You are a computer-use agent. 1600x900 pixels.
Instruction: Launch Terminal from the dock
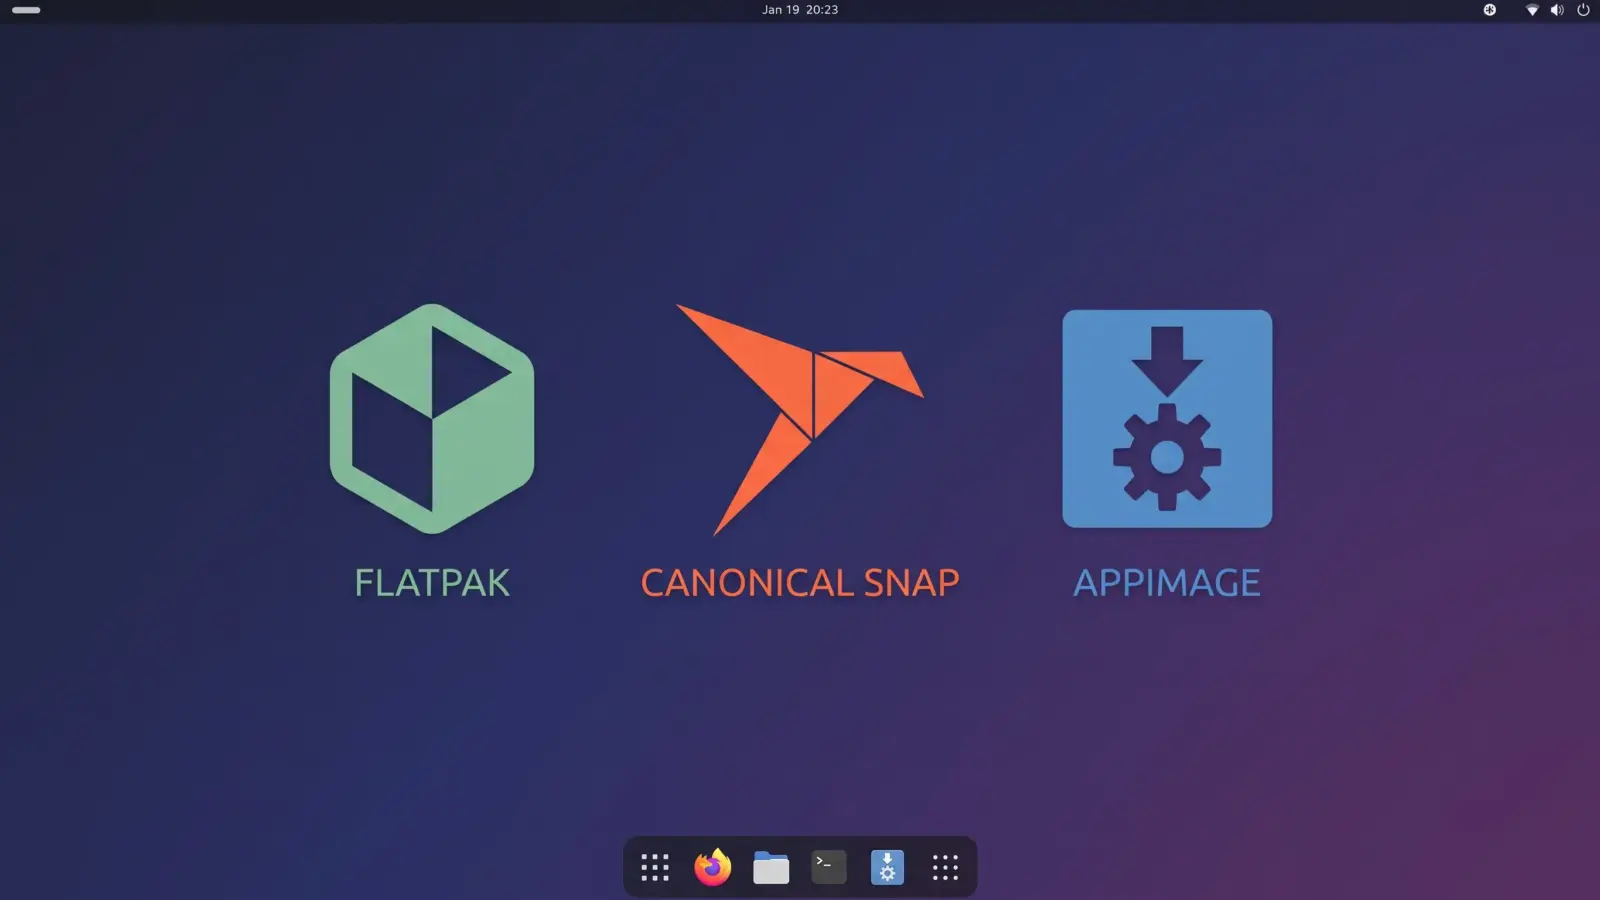pyautogui.click(x=829, y=867)
